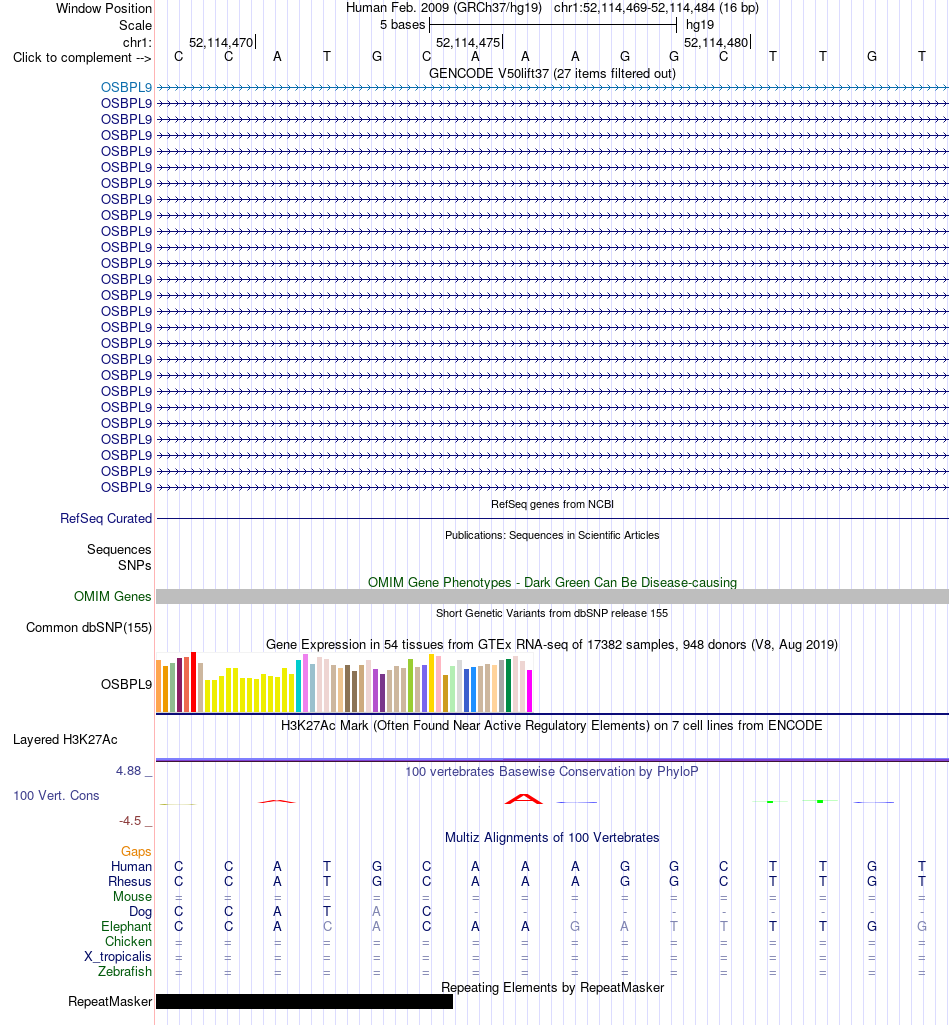Click 'Click to complement -->' to complement bases
The height and width of the screenshot is (1025, 950).
tap(82, 58)
